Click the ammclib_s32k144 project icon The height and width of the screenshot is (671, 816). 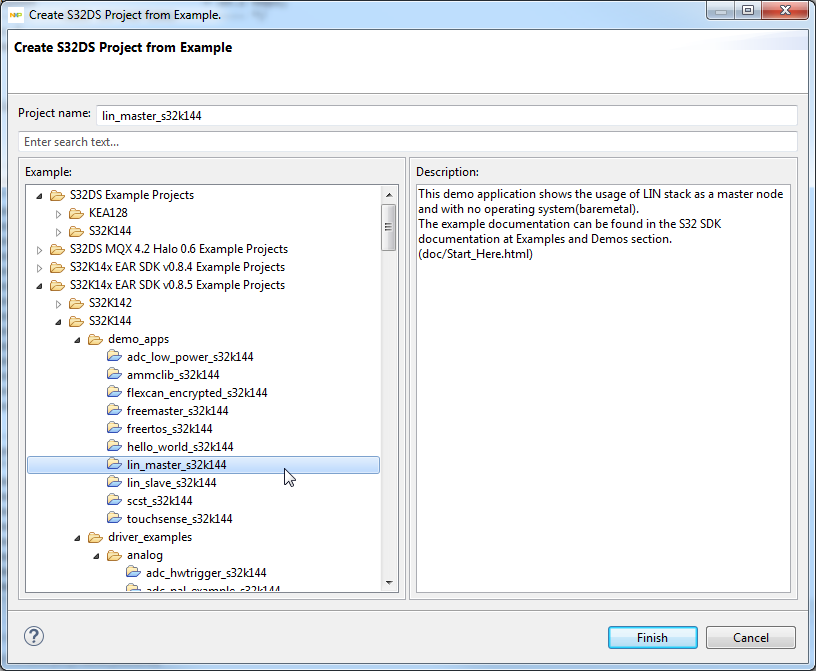pyautogui.click(x=114, y=374)
